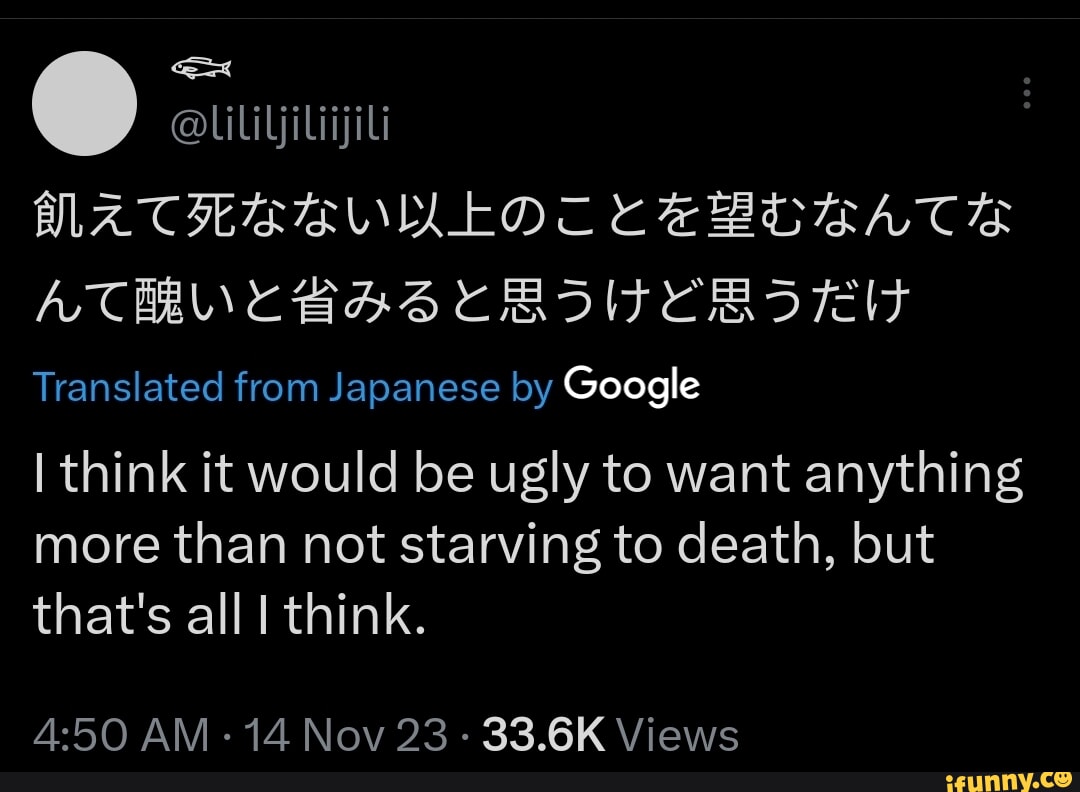The width and height of the screenshot is (1080, 792).
Task: Open the 33.6K view count
Action: point(545,735)
